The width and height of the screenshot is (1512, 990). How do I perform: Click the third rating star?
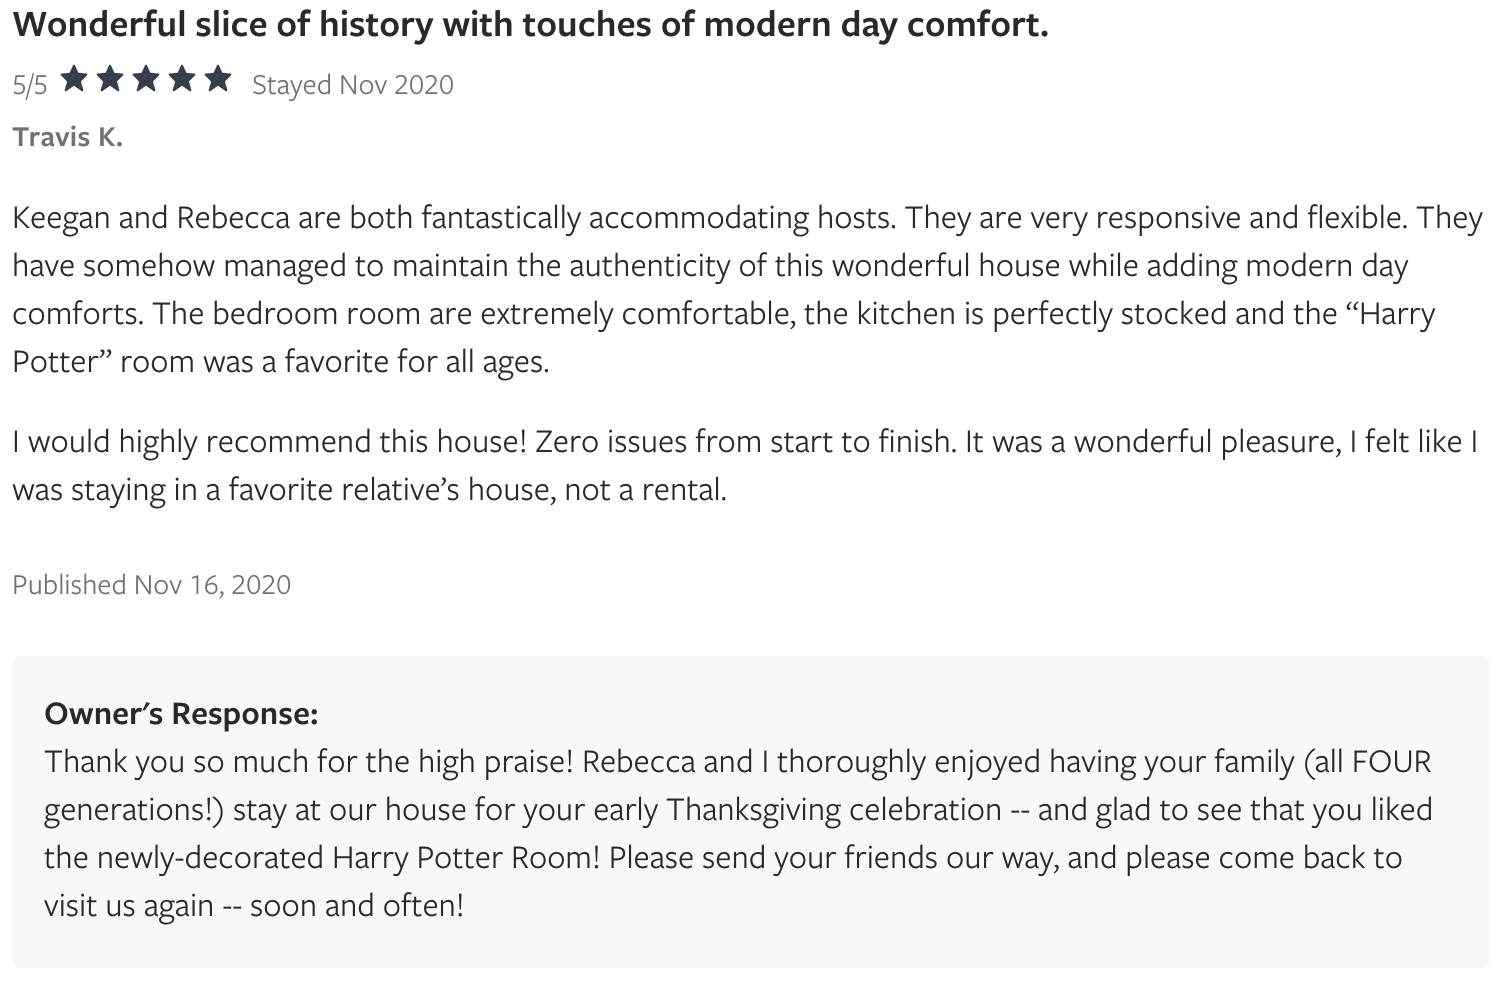(x=146, y=79)
